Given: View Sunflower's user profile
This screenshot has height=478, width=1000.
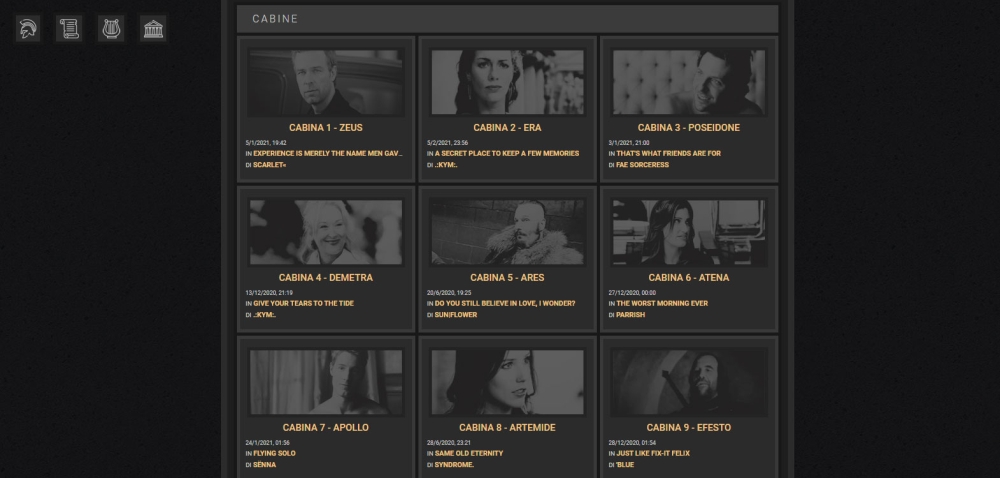Looking at the screenshot, I should (456, 315).
